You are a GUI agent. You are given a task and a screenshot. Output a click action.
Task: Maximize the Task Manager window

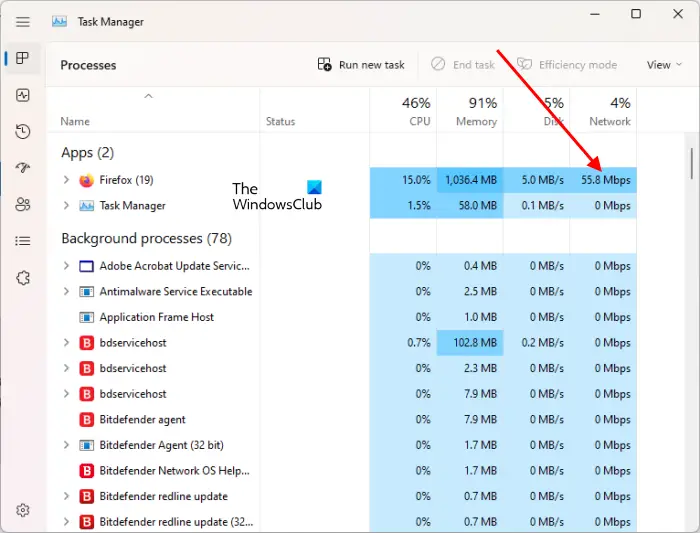coord(636,14)
